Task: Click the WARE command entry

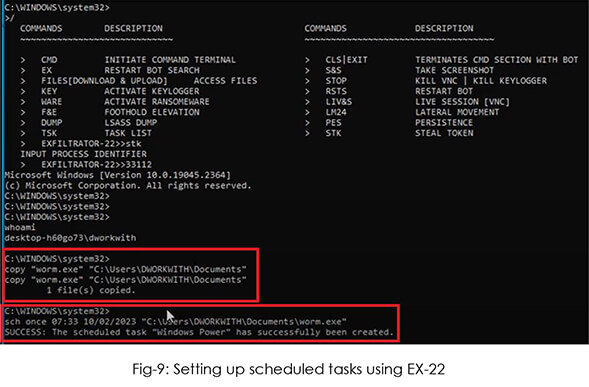Action: [x=51, y=102]
